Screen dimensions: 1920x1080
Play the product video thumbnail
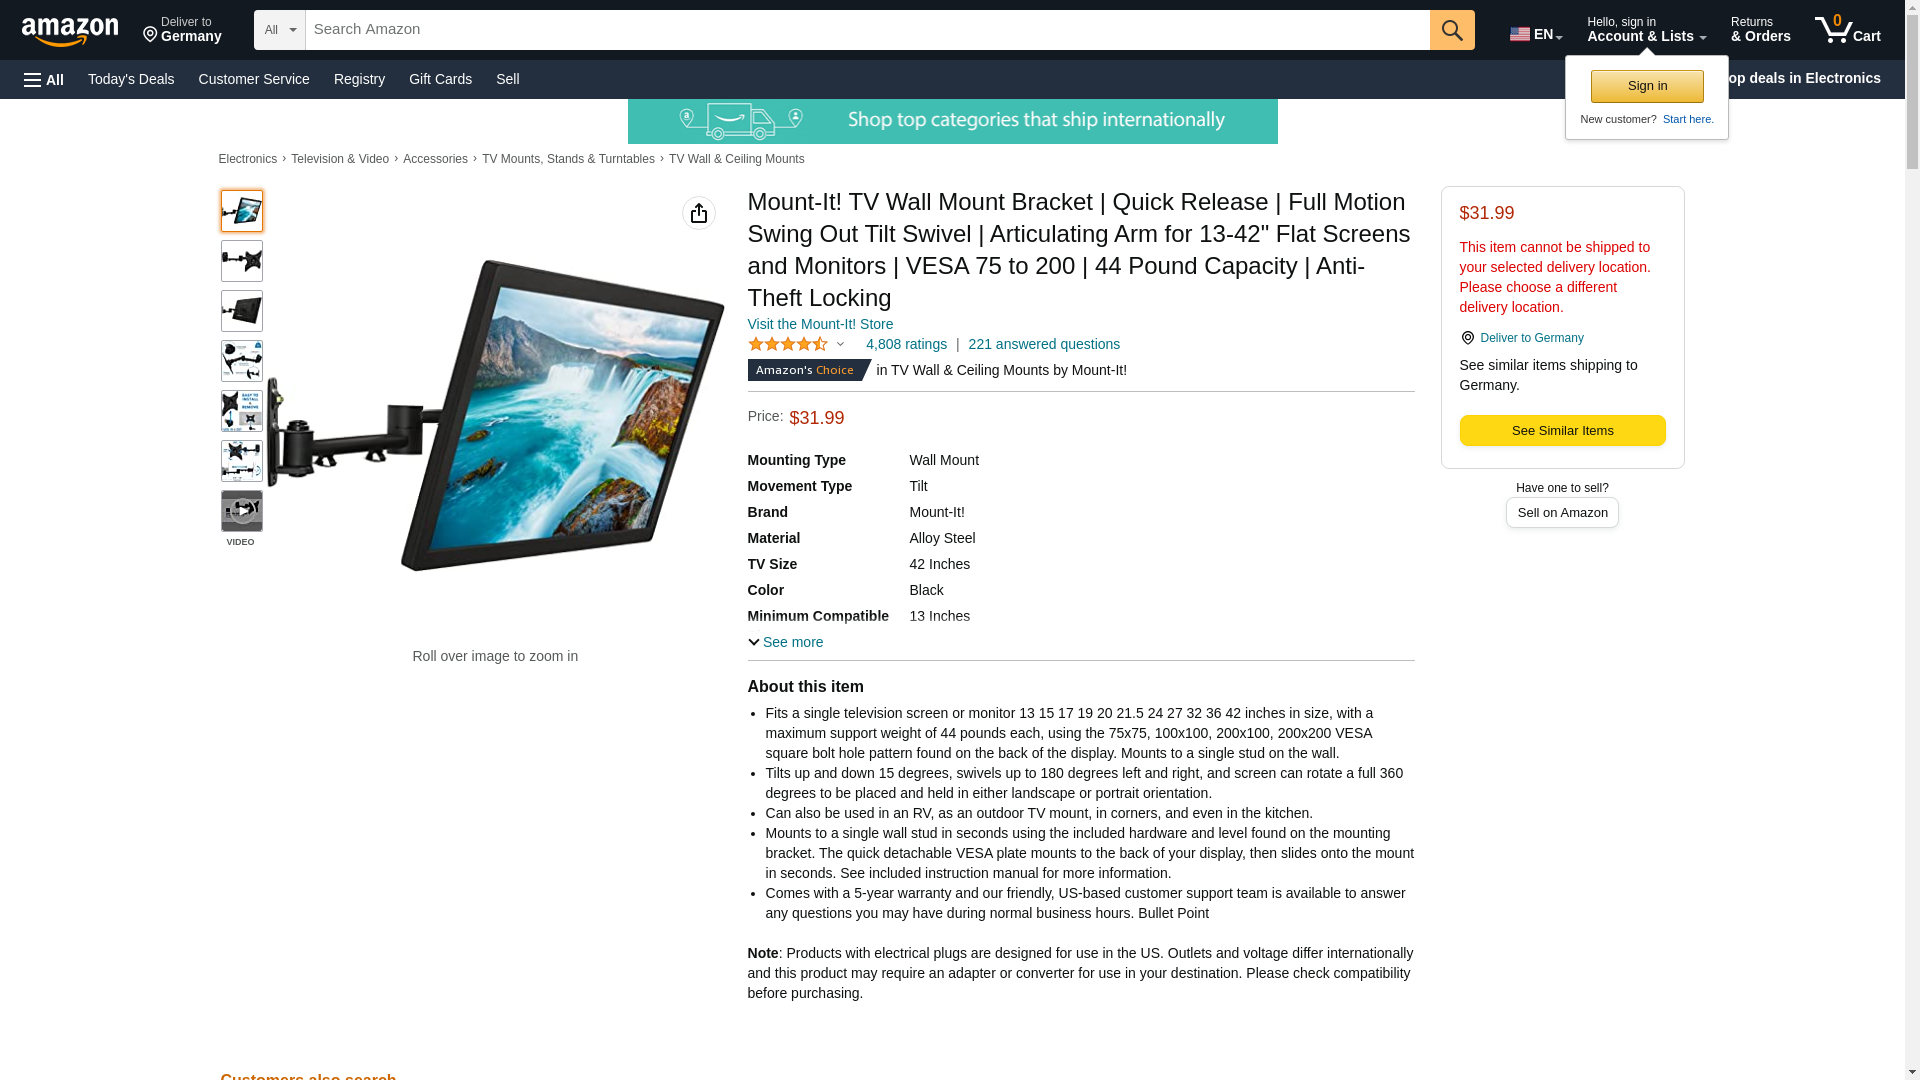coord(241,511)
